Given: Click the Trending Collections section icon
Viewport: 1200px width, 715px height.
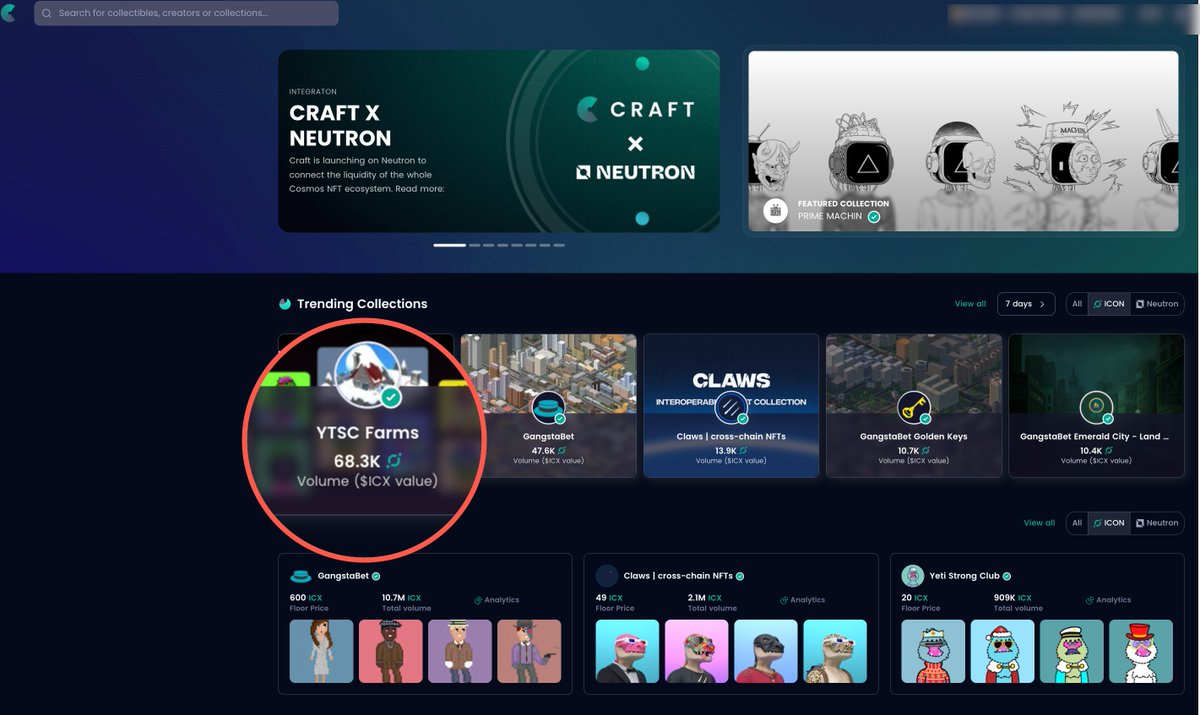Looking at the screenshot, I should 285,304.
